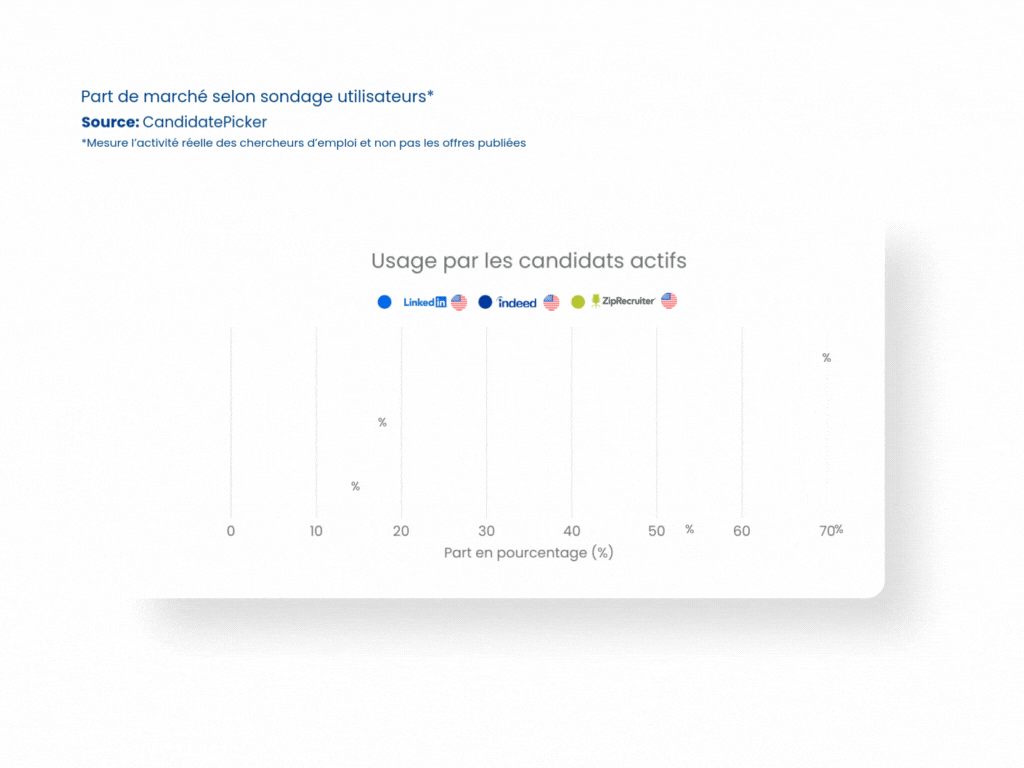Click the 'Part de marché selon sondage' heading
Viewport: 1024px width, 768px height.
(x=257, y=97)
